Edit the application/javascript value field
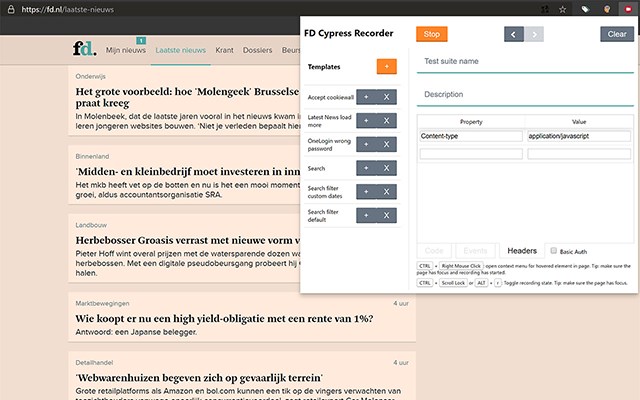Viewport: 640px width, 400px height. tap(579, 136)
